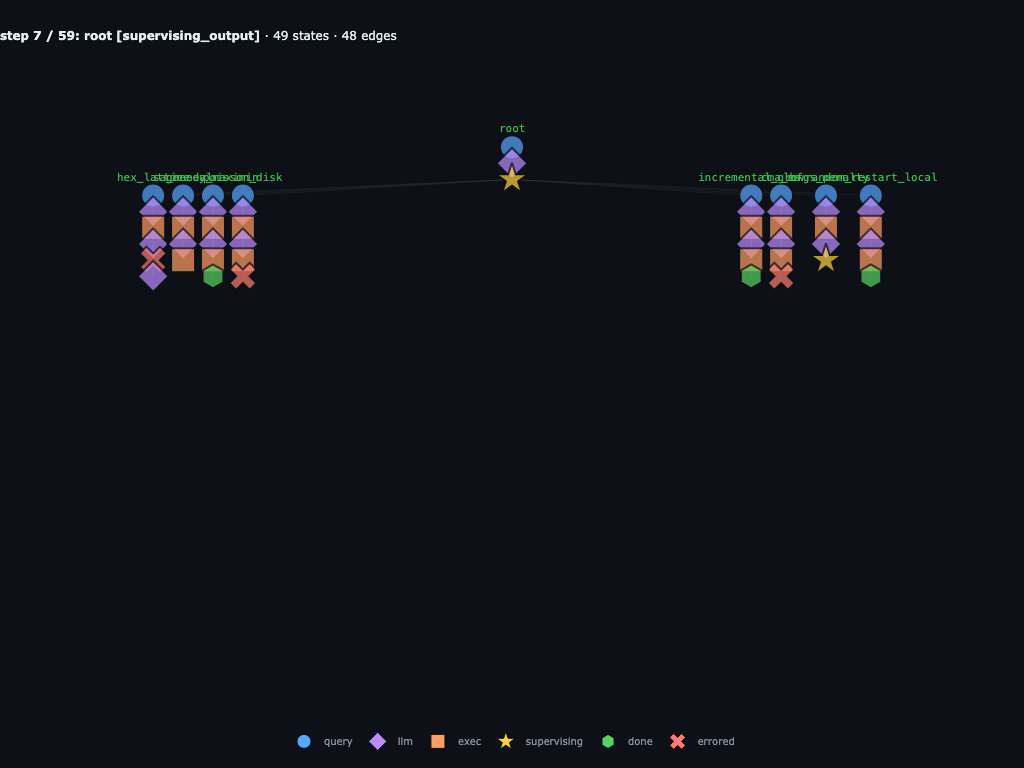
Task: Open first exec square in restart_local column
Action: tap(871, 227)
